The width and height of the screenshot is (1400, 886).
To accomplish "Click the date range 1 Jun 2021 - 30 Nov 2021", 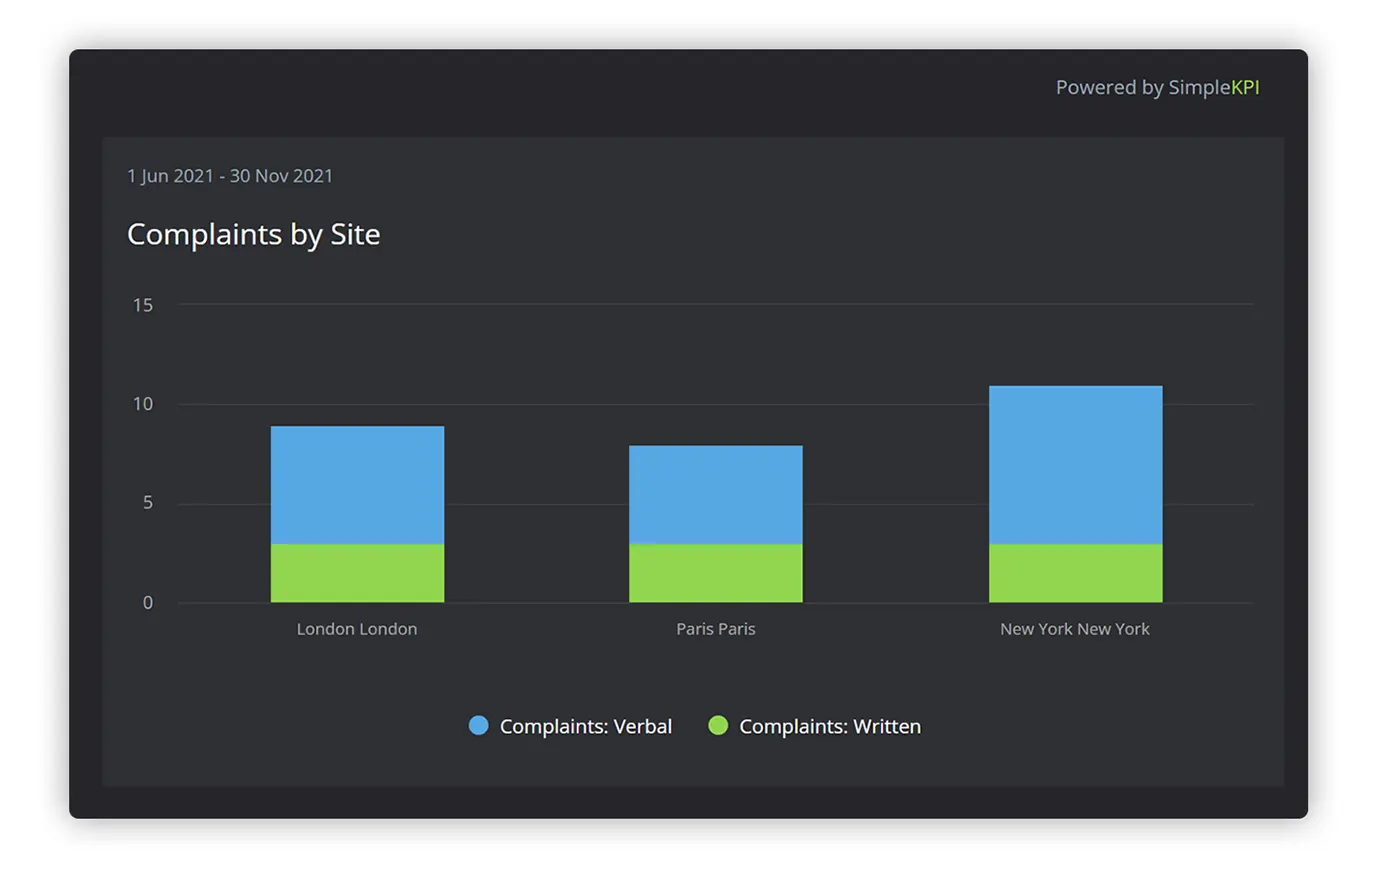I will click(230, 176).
